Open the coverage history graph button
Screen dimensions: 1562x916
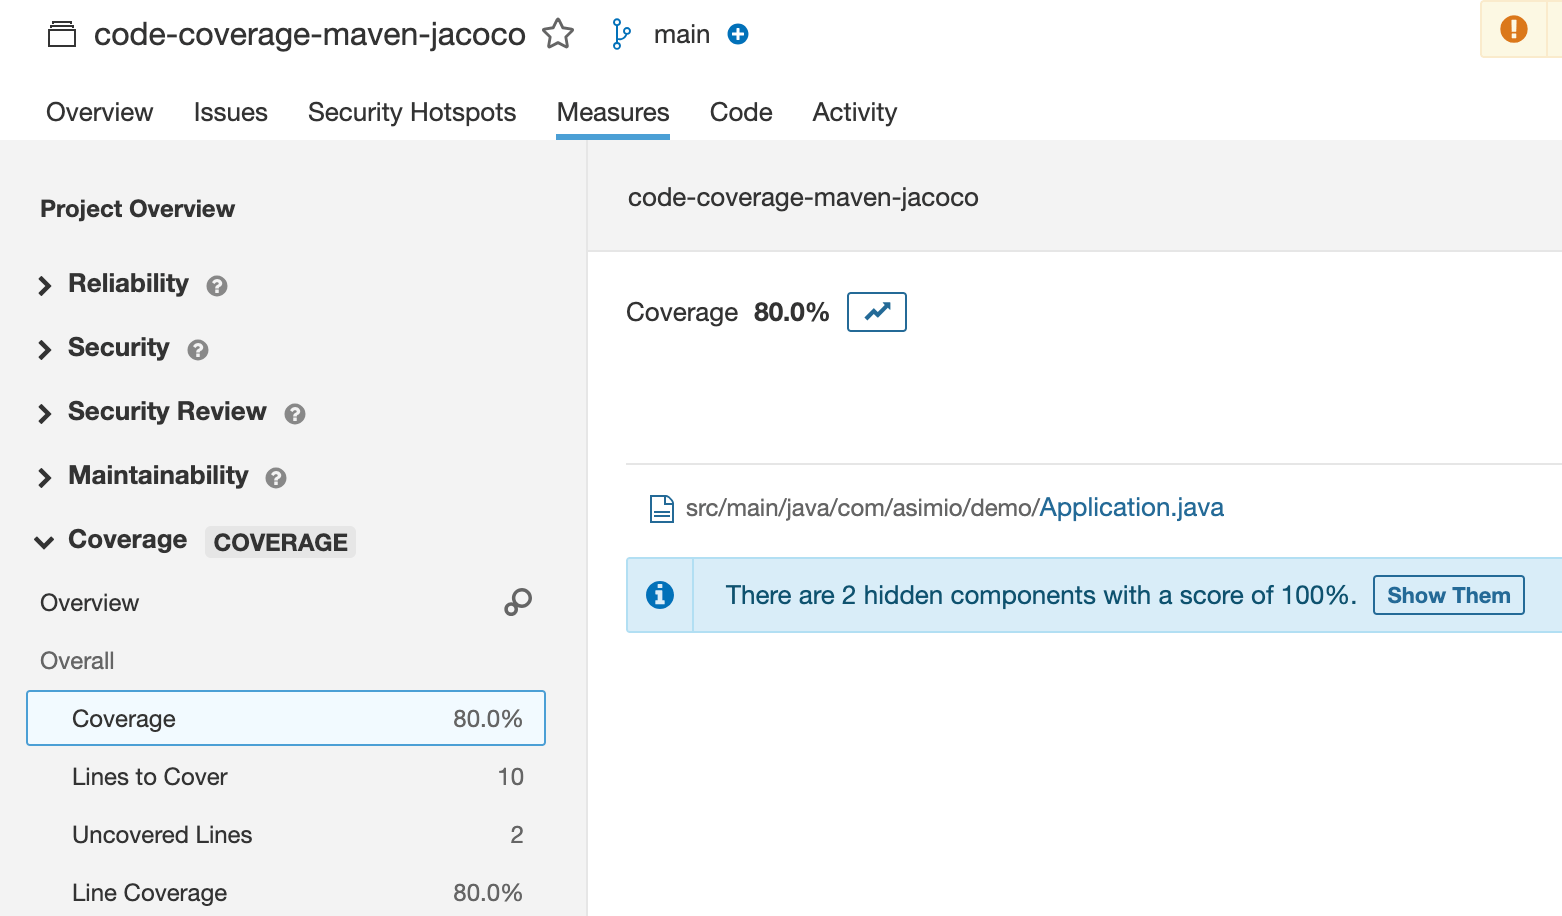877,312
